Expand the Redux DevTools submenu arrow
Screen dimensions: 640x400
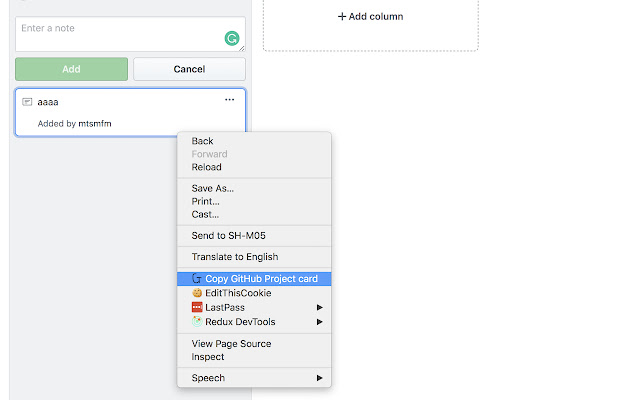point(320,322)
